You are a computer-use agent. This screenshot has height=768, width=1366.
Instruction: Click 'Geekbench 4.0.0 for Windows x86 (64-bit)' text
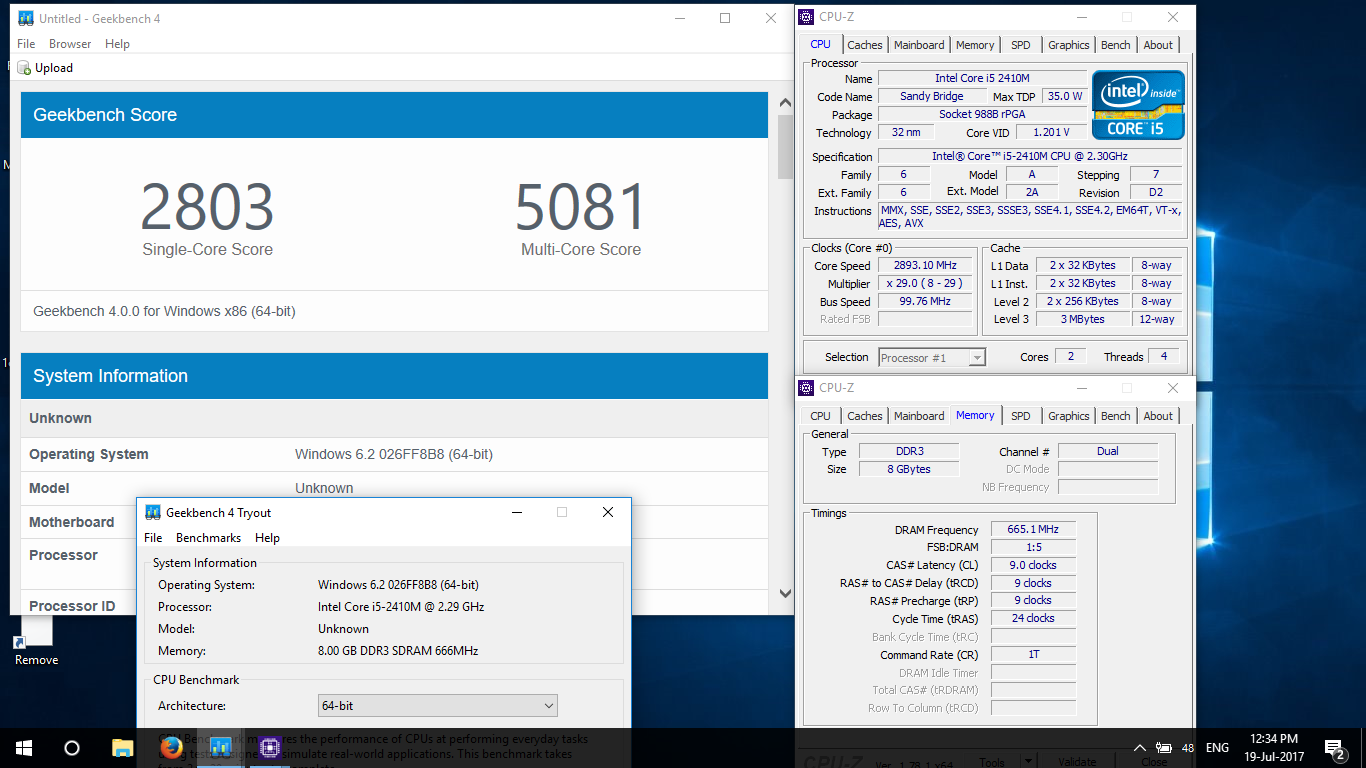[164, 311]
